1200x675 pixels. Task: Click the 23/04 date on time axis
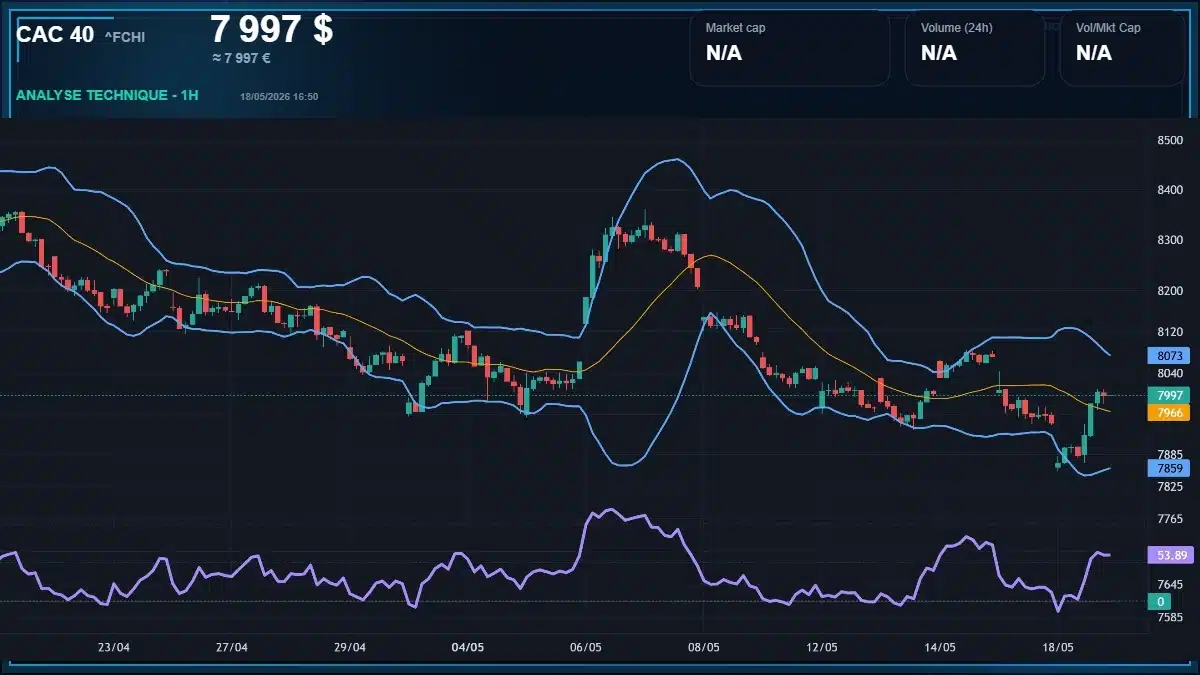114,647
